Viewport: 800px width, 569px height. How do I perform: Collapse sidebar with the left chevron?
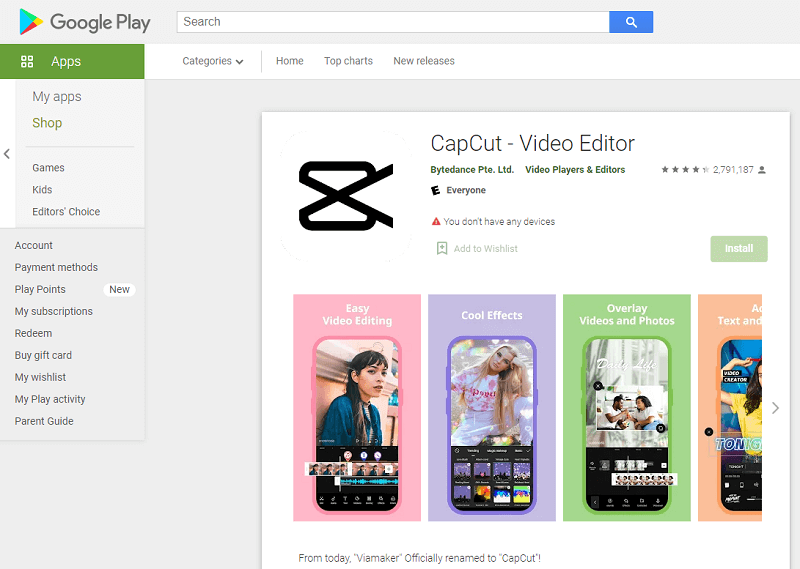(7, 154)
